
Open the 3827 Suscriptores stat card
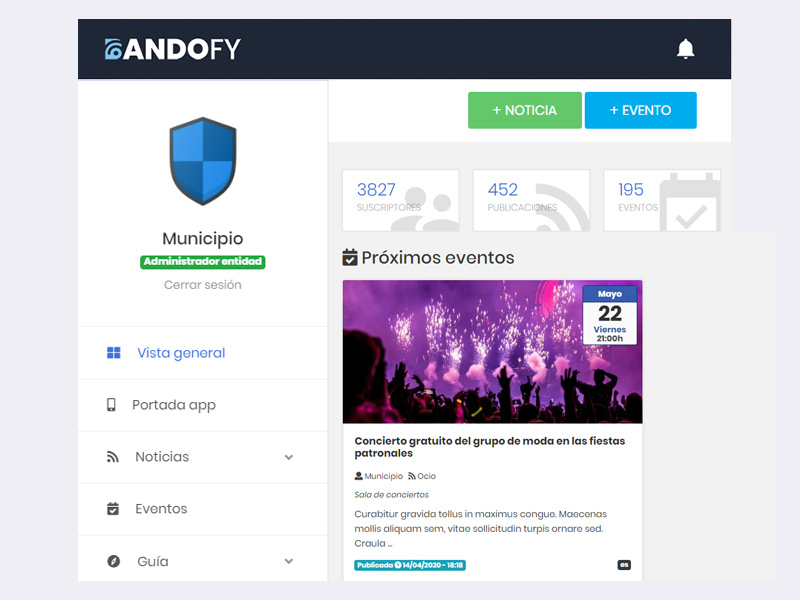click(401, 201)
